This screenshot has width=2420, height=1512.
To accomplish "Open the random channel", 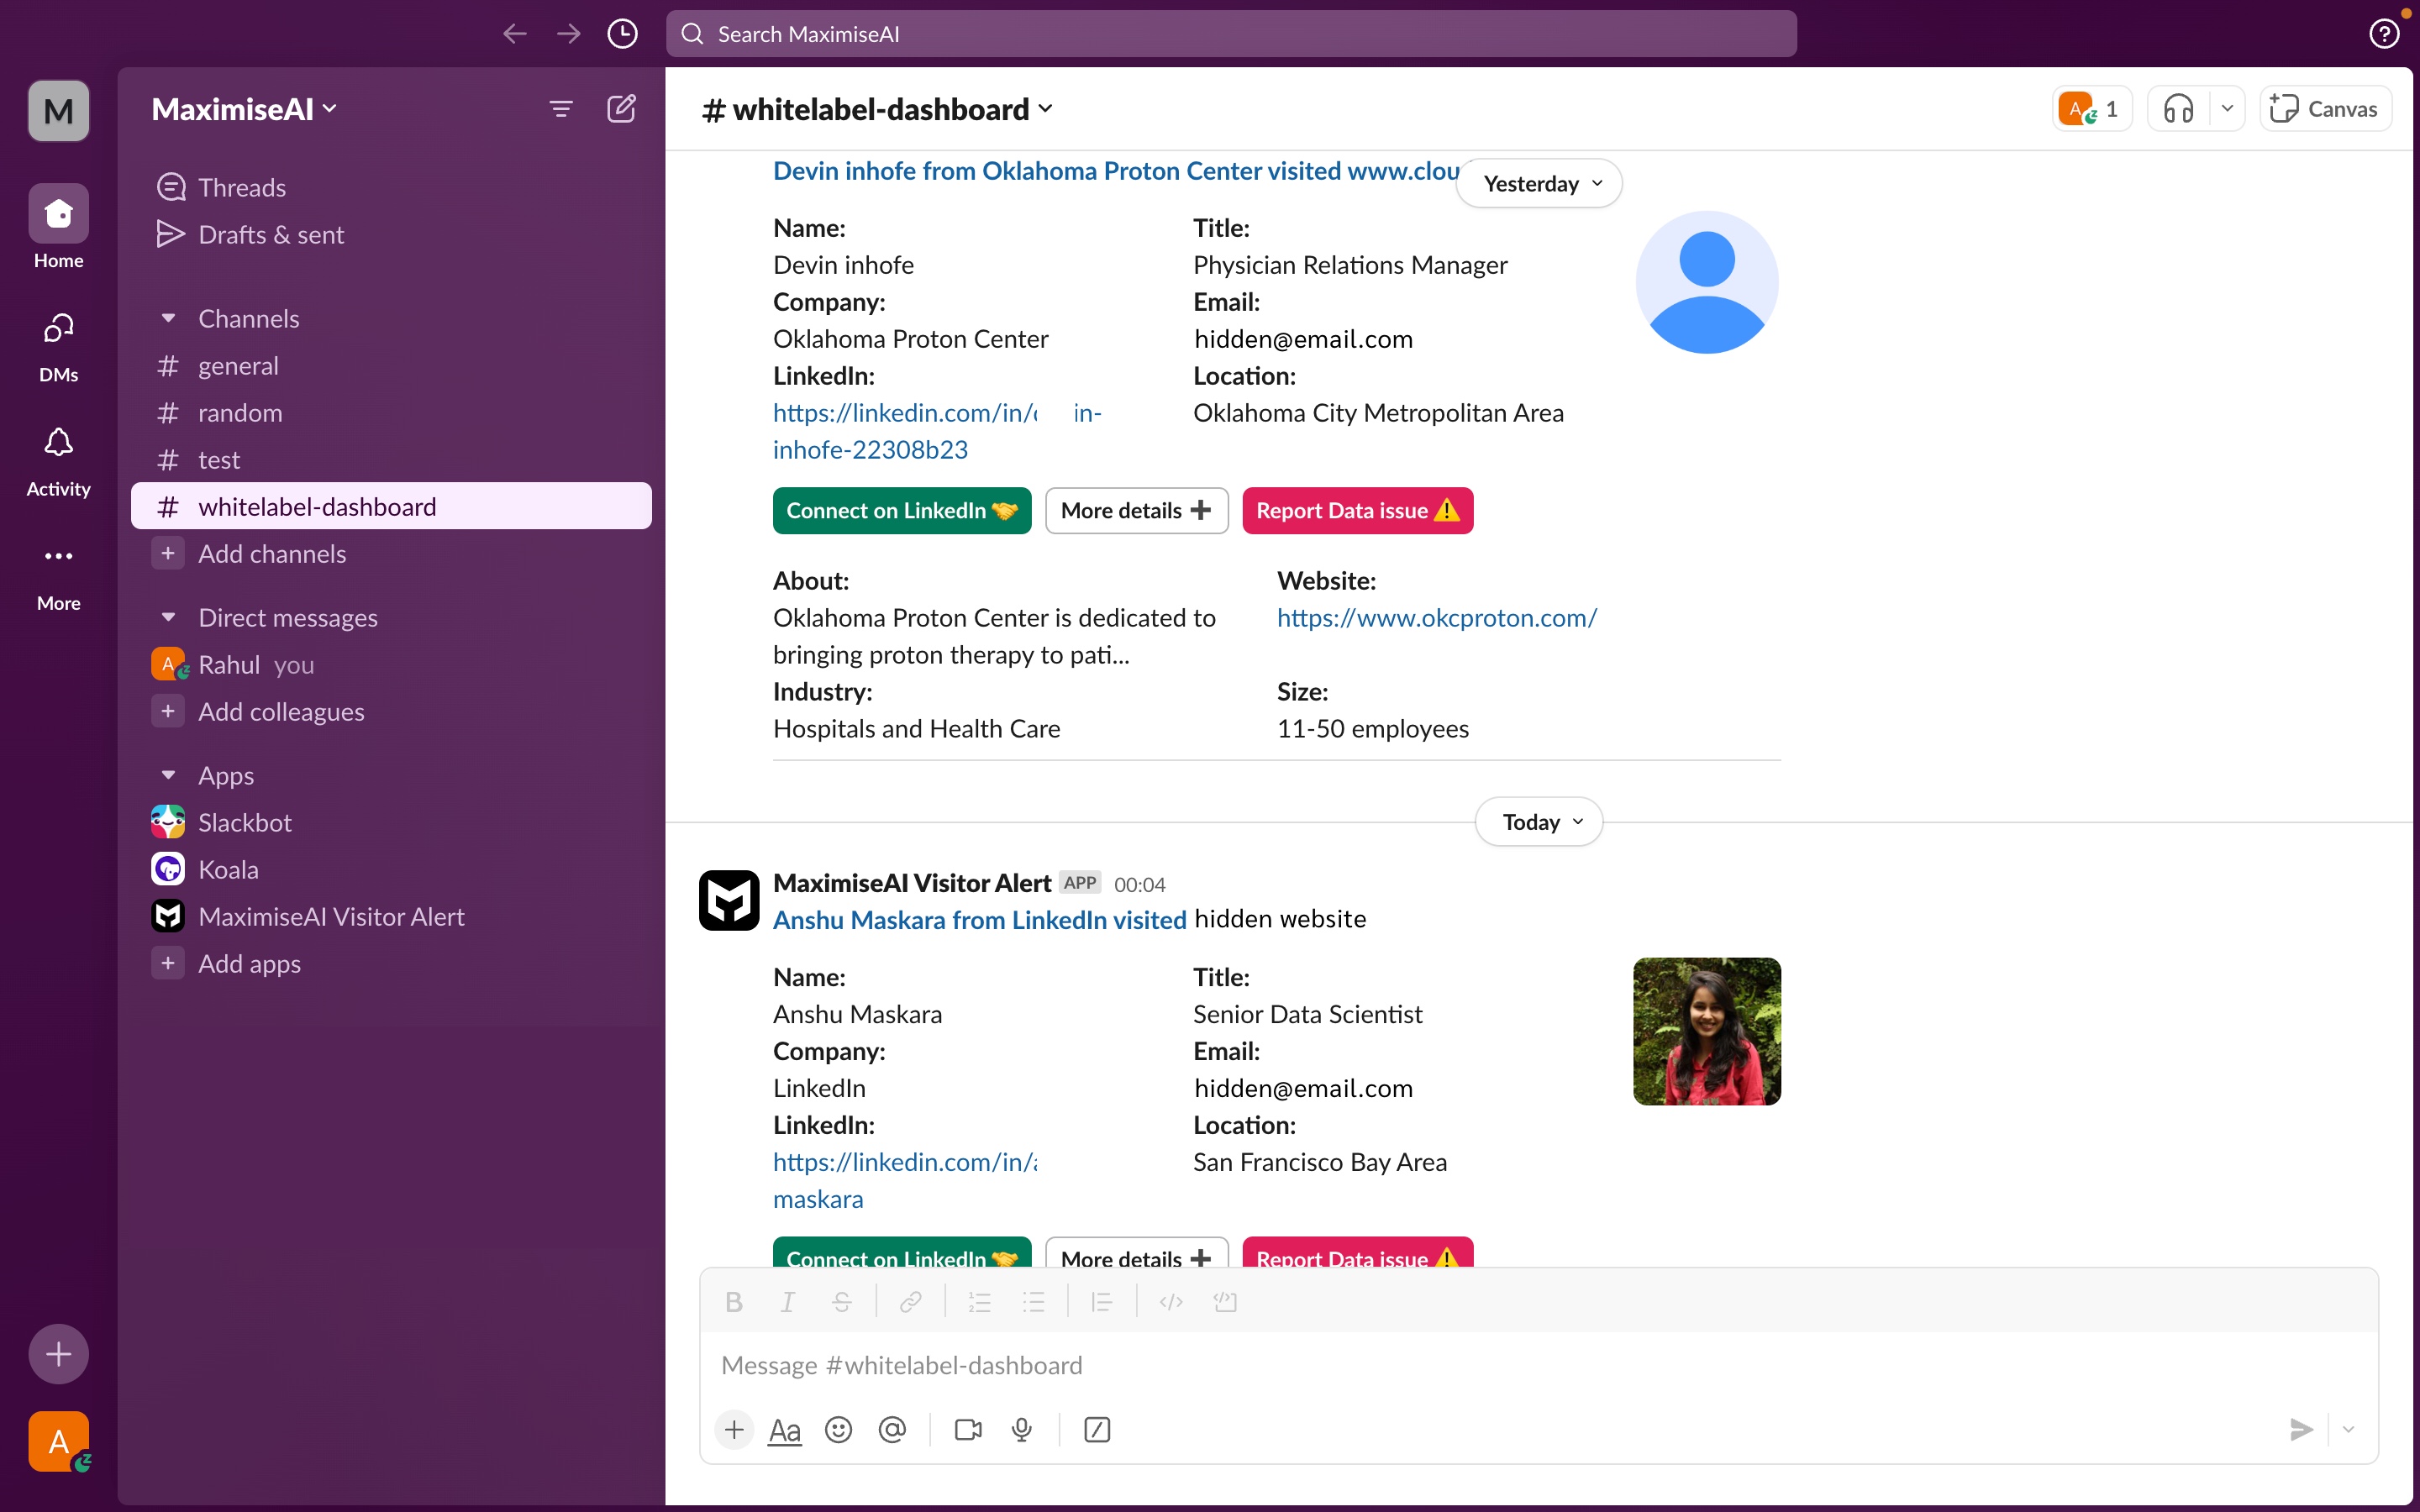I will point(391,412).
